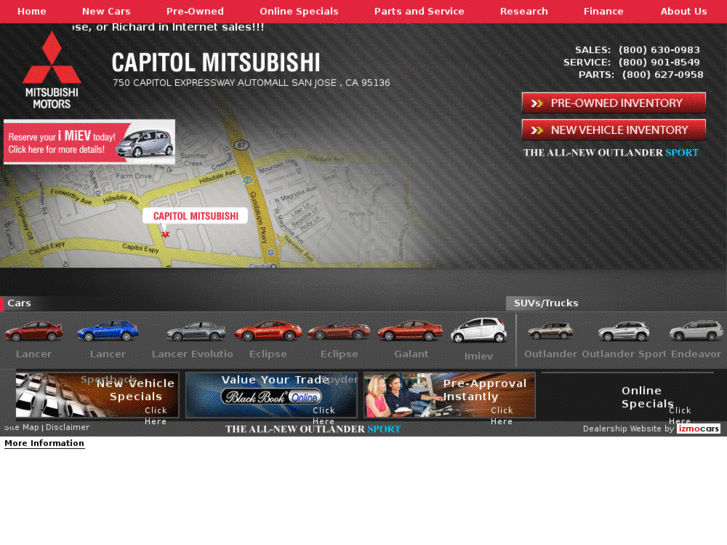Open the New Cars menu
The image size is (727, 545).
[106, 12]
